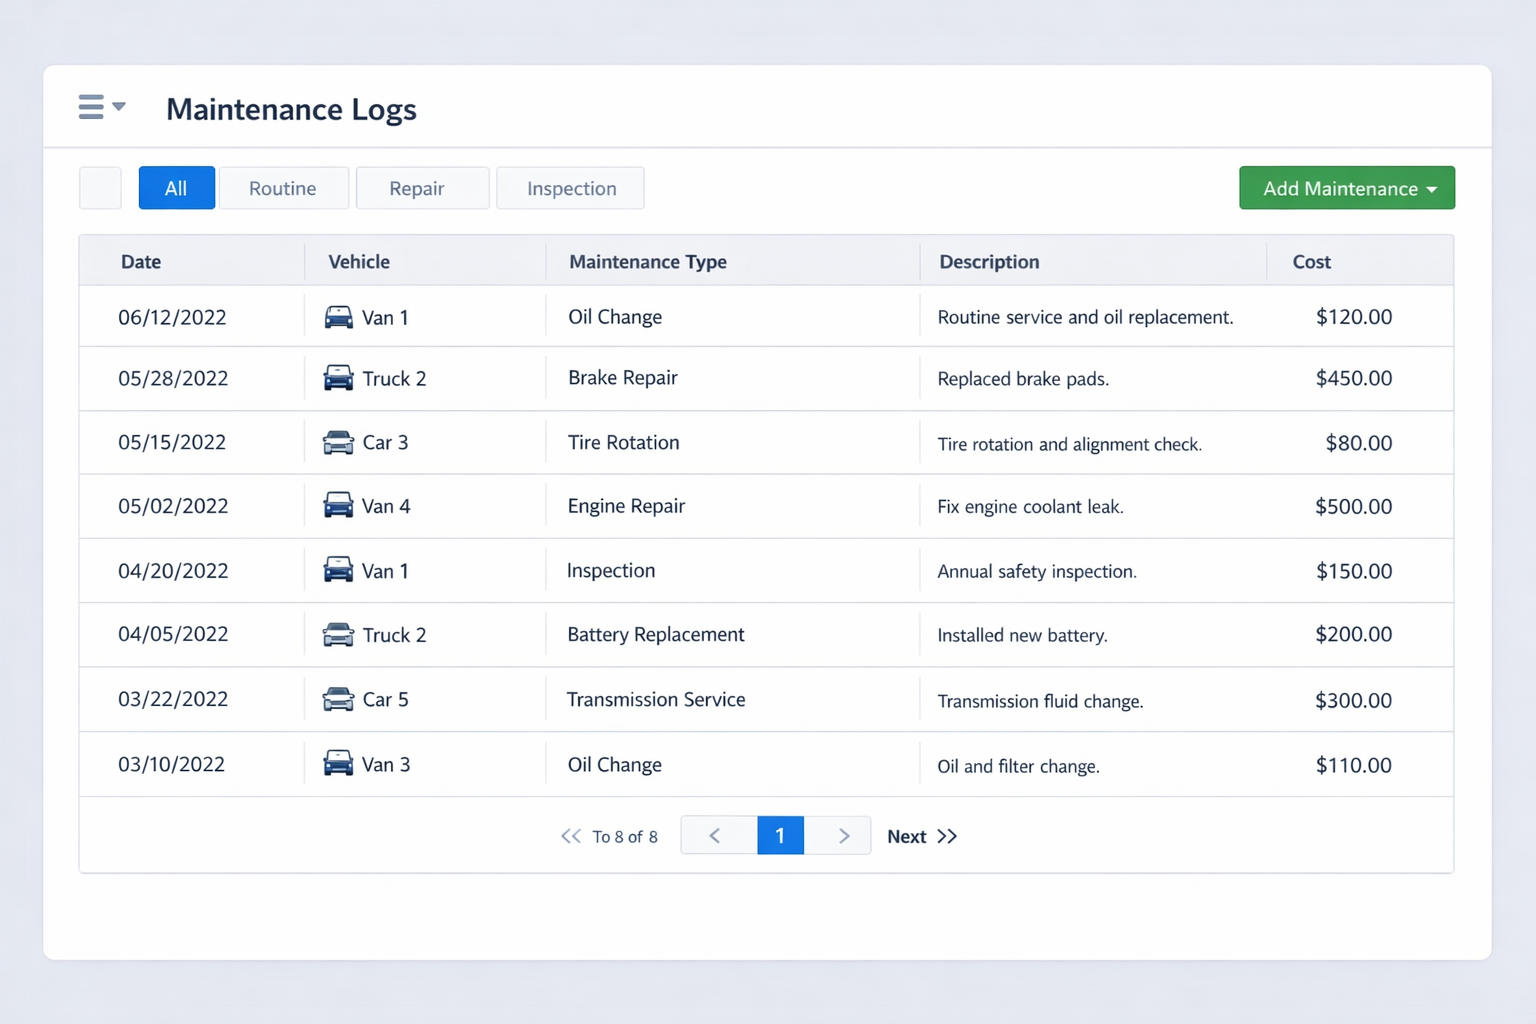The image size is (1536, 1024).
Task: Select the All filter tab
Action: point(176,188)
